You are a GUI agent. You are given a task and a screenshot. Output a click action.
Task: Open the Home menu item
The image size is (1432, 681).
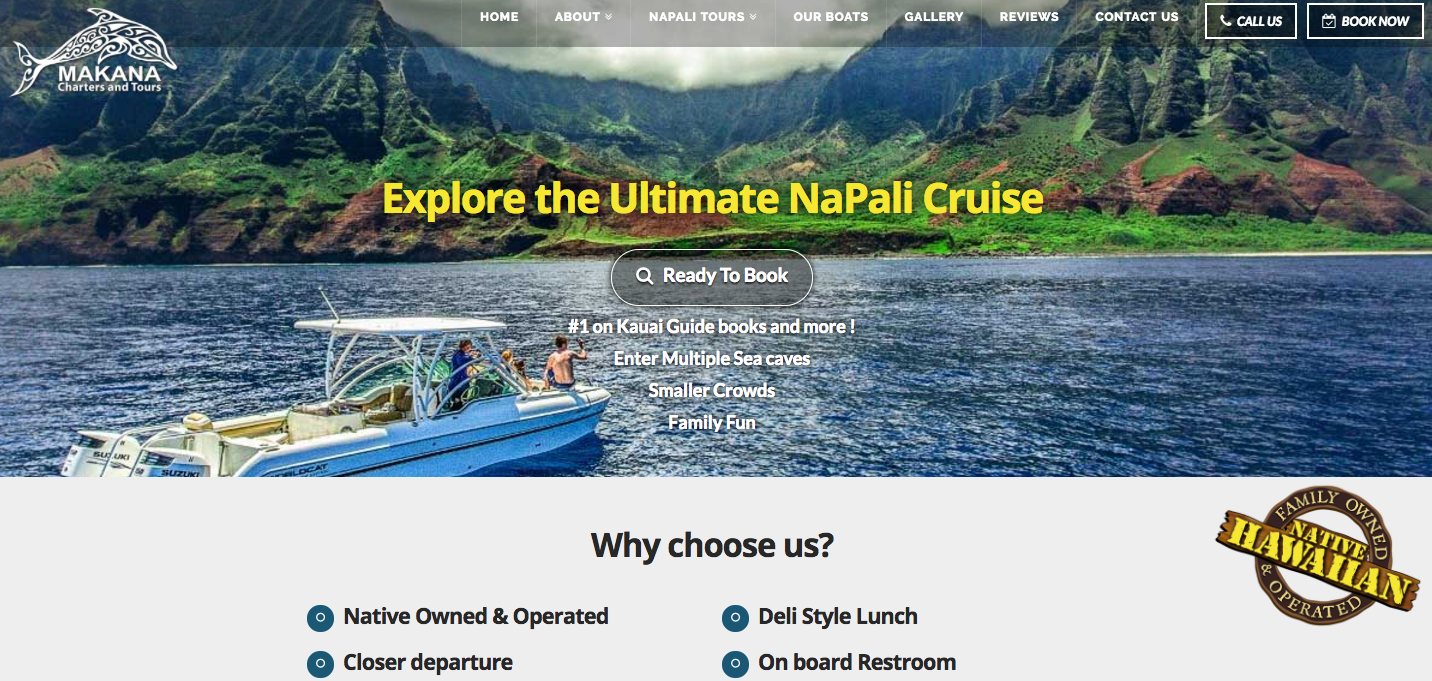[499, 17]
